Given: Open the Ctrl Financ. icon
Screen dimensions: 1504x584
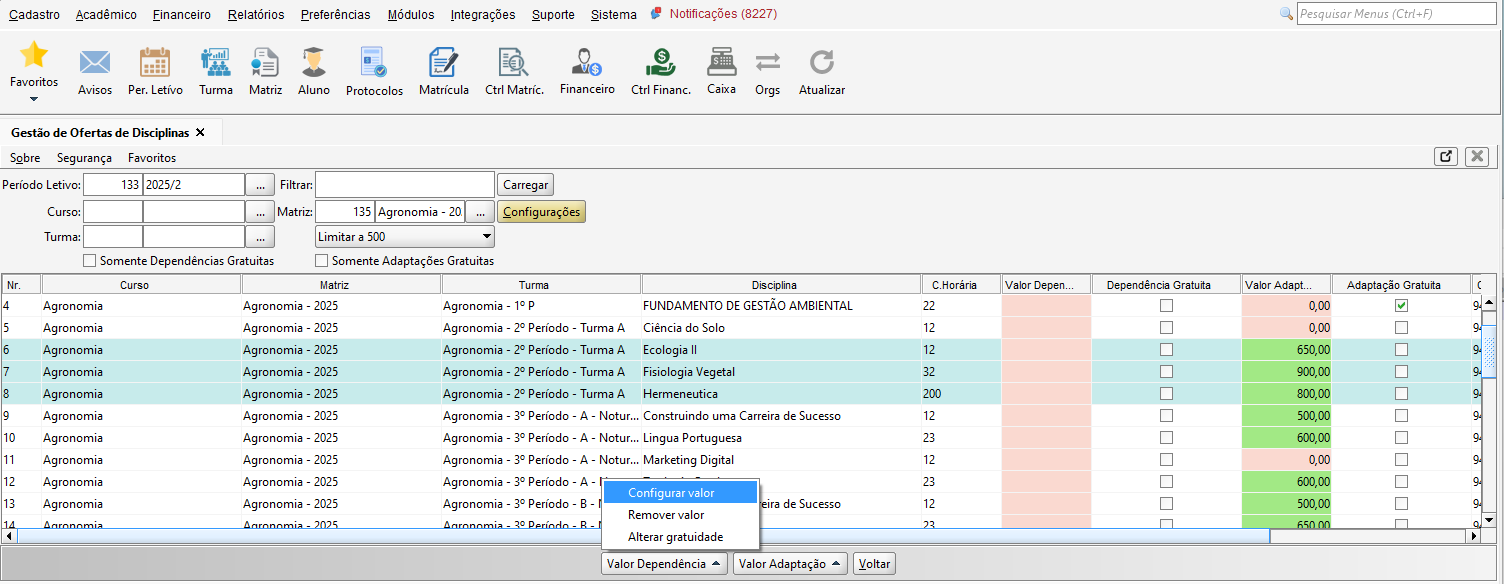Looking at the screenshot, I should (x=660, y=63).
